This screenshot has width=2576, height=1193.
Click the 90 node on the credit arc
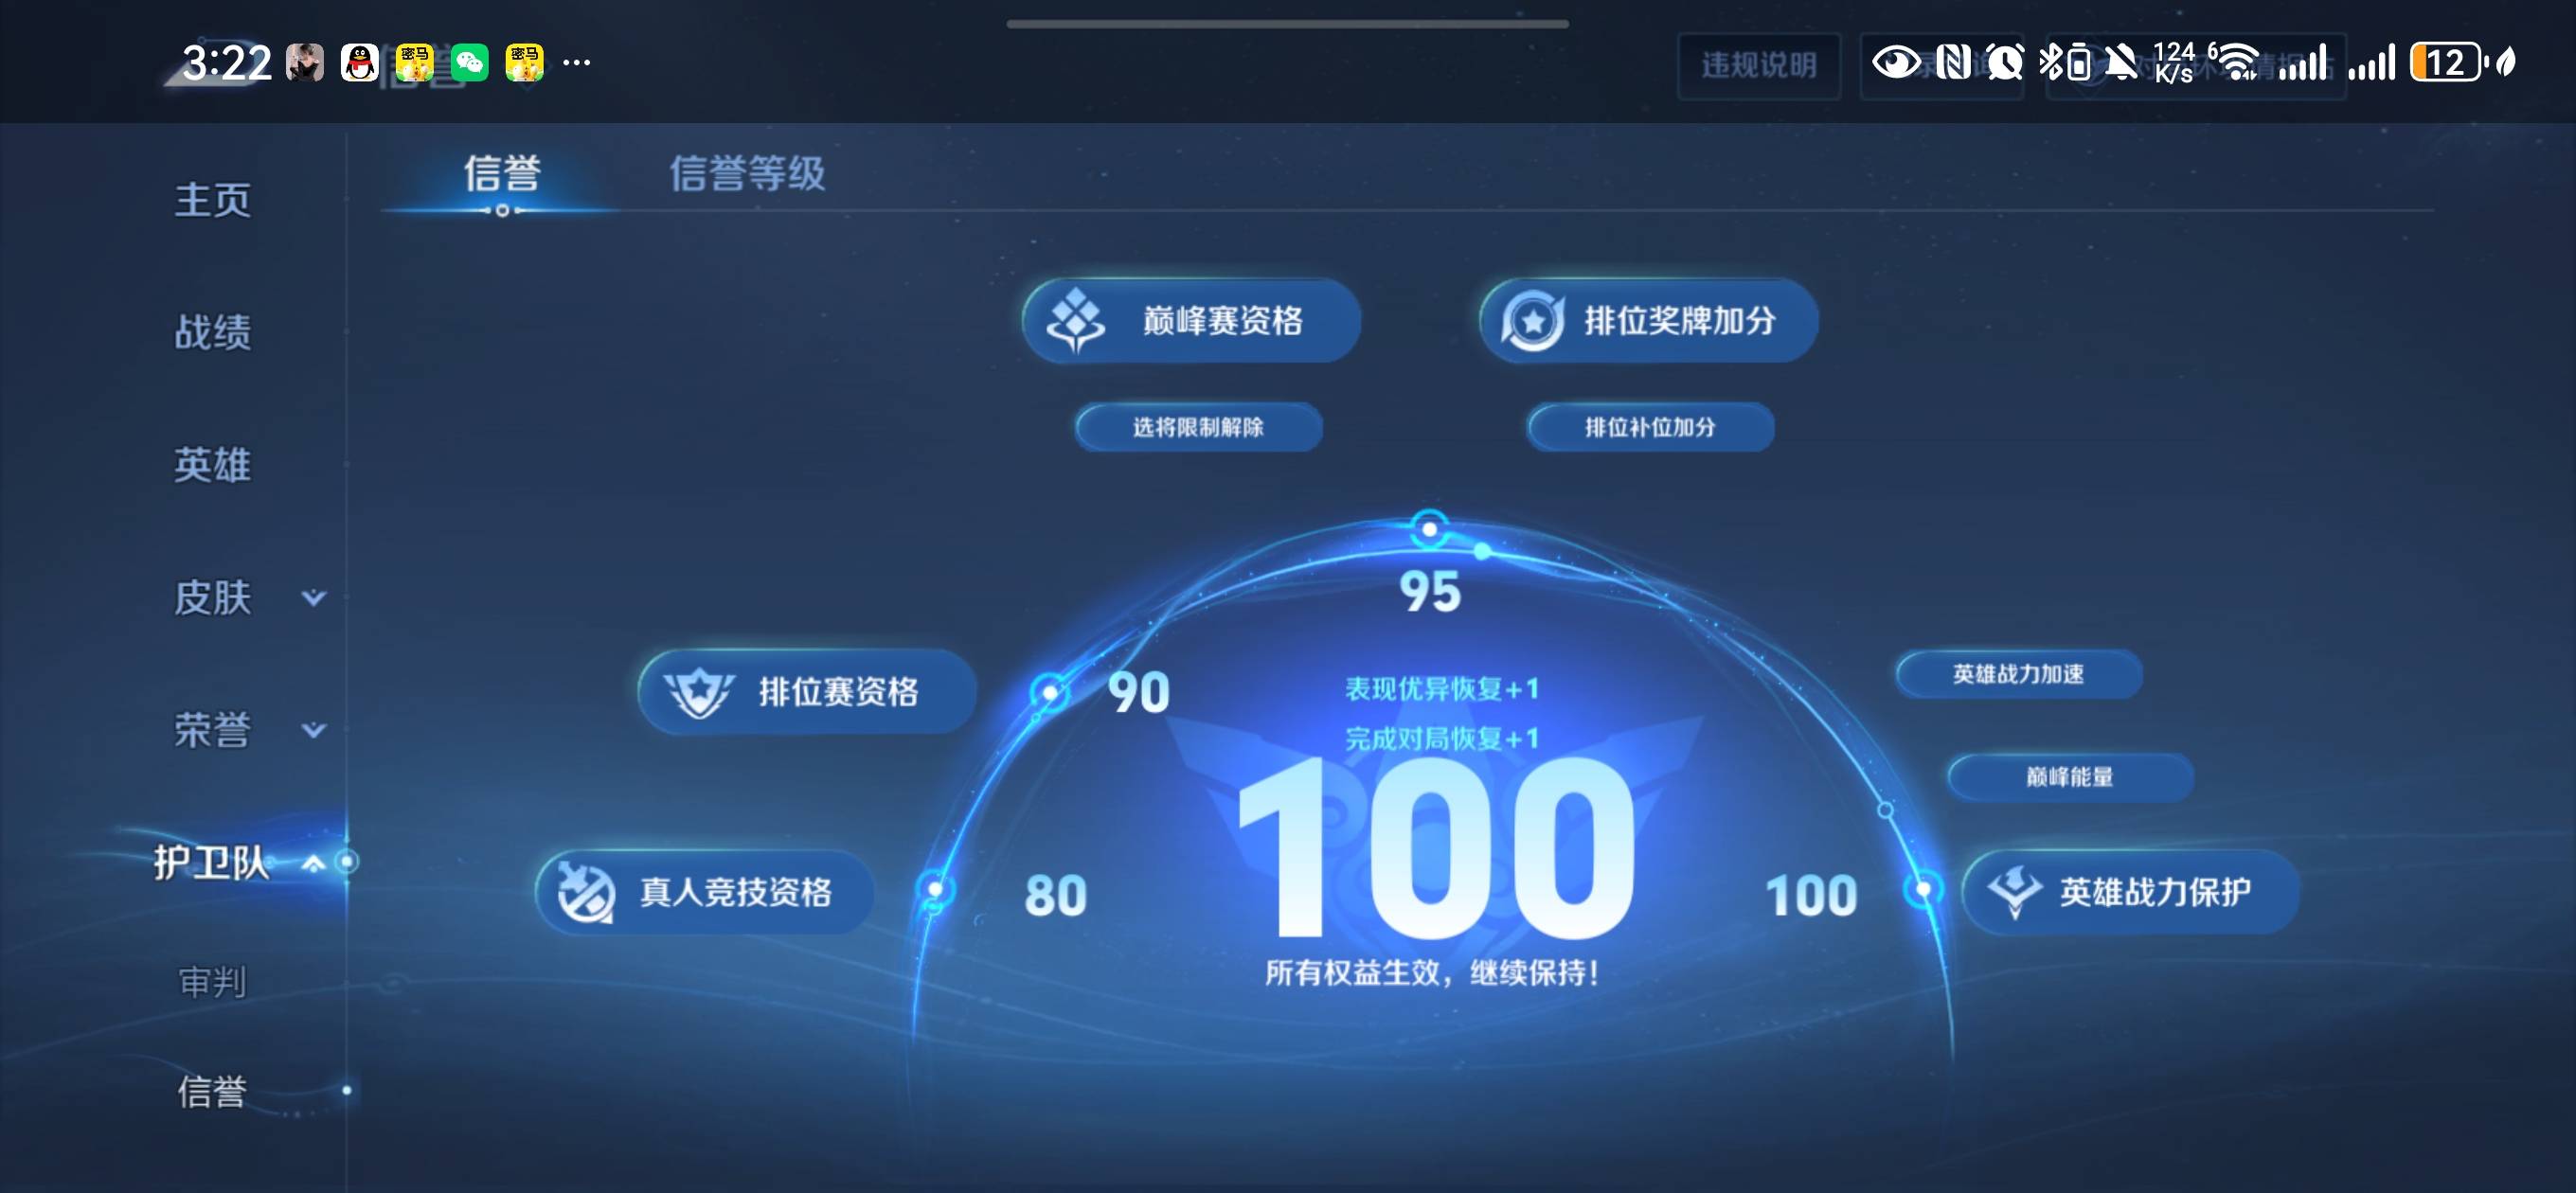pyautogui.click(x=1049, y=691)
